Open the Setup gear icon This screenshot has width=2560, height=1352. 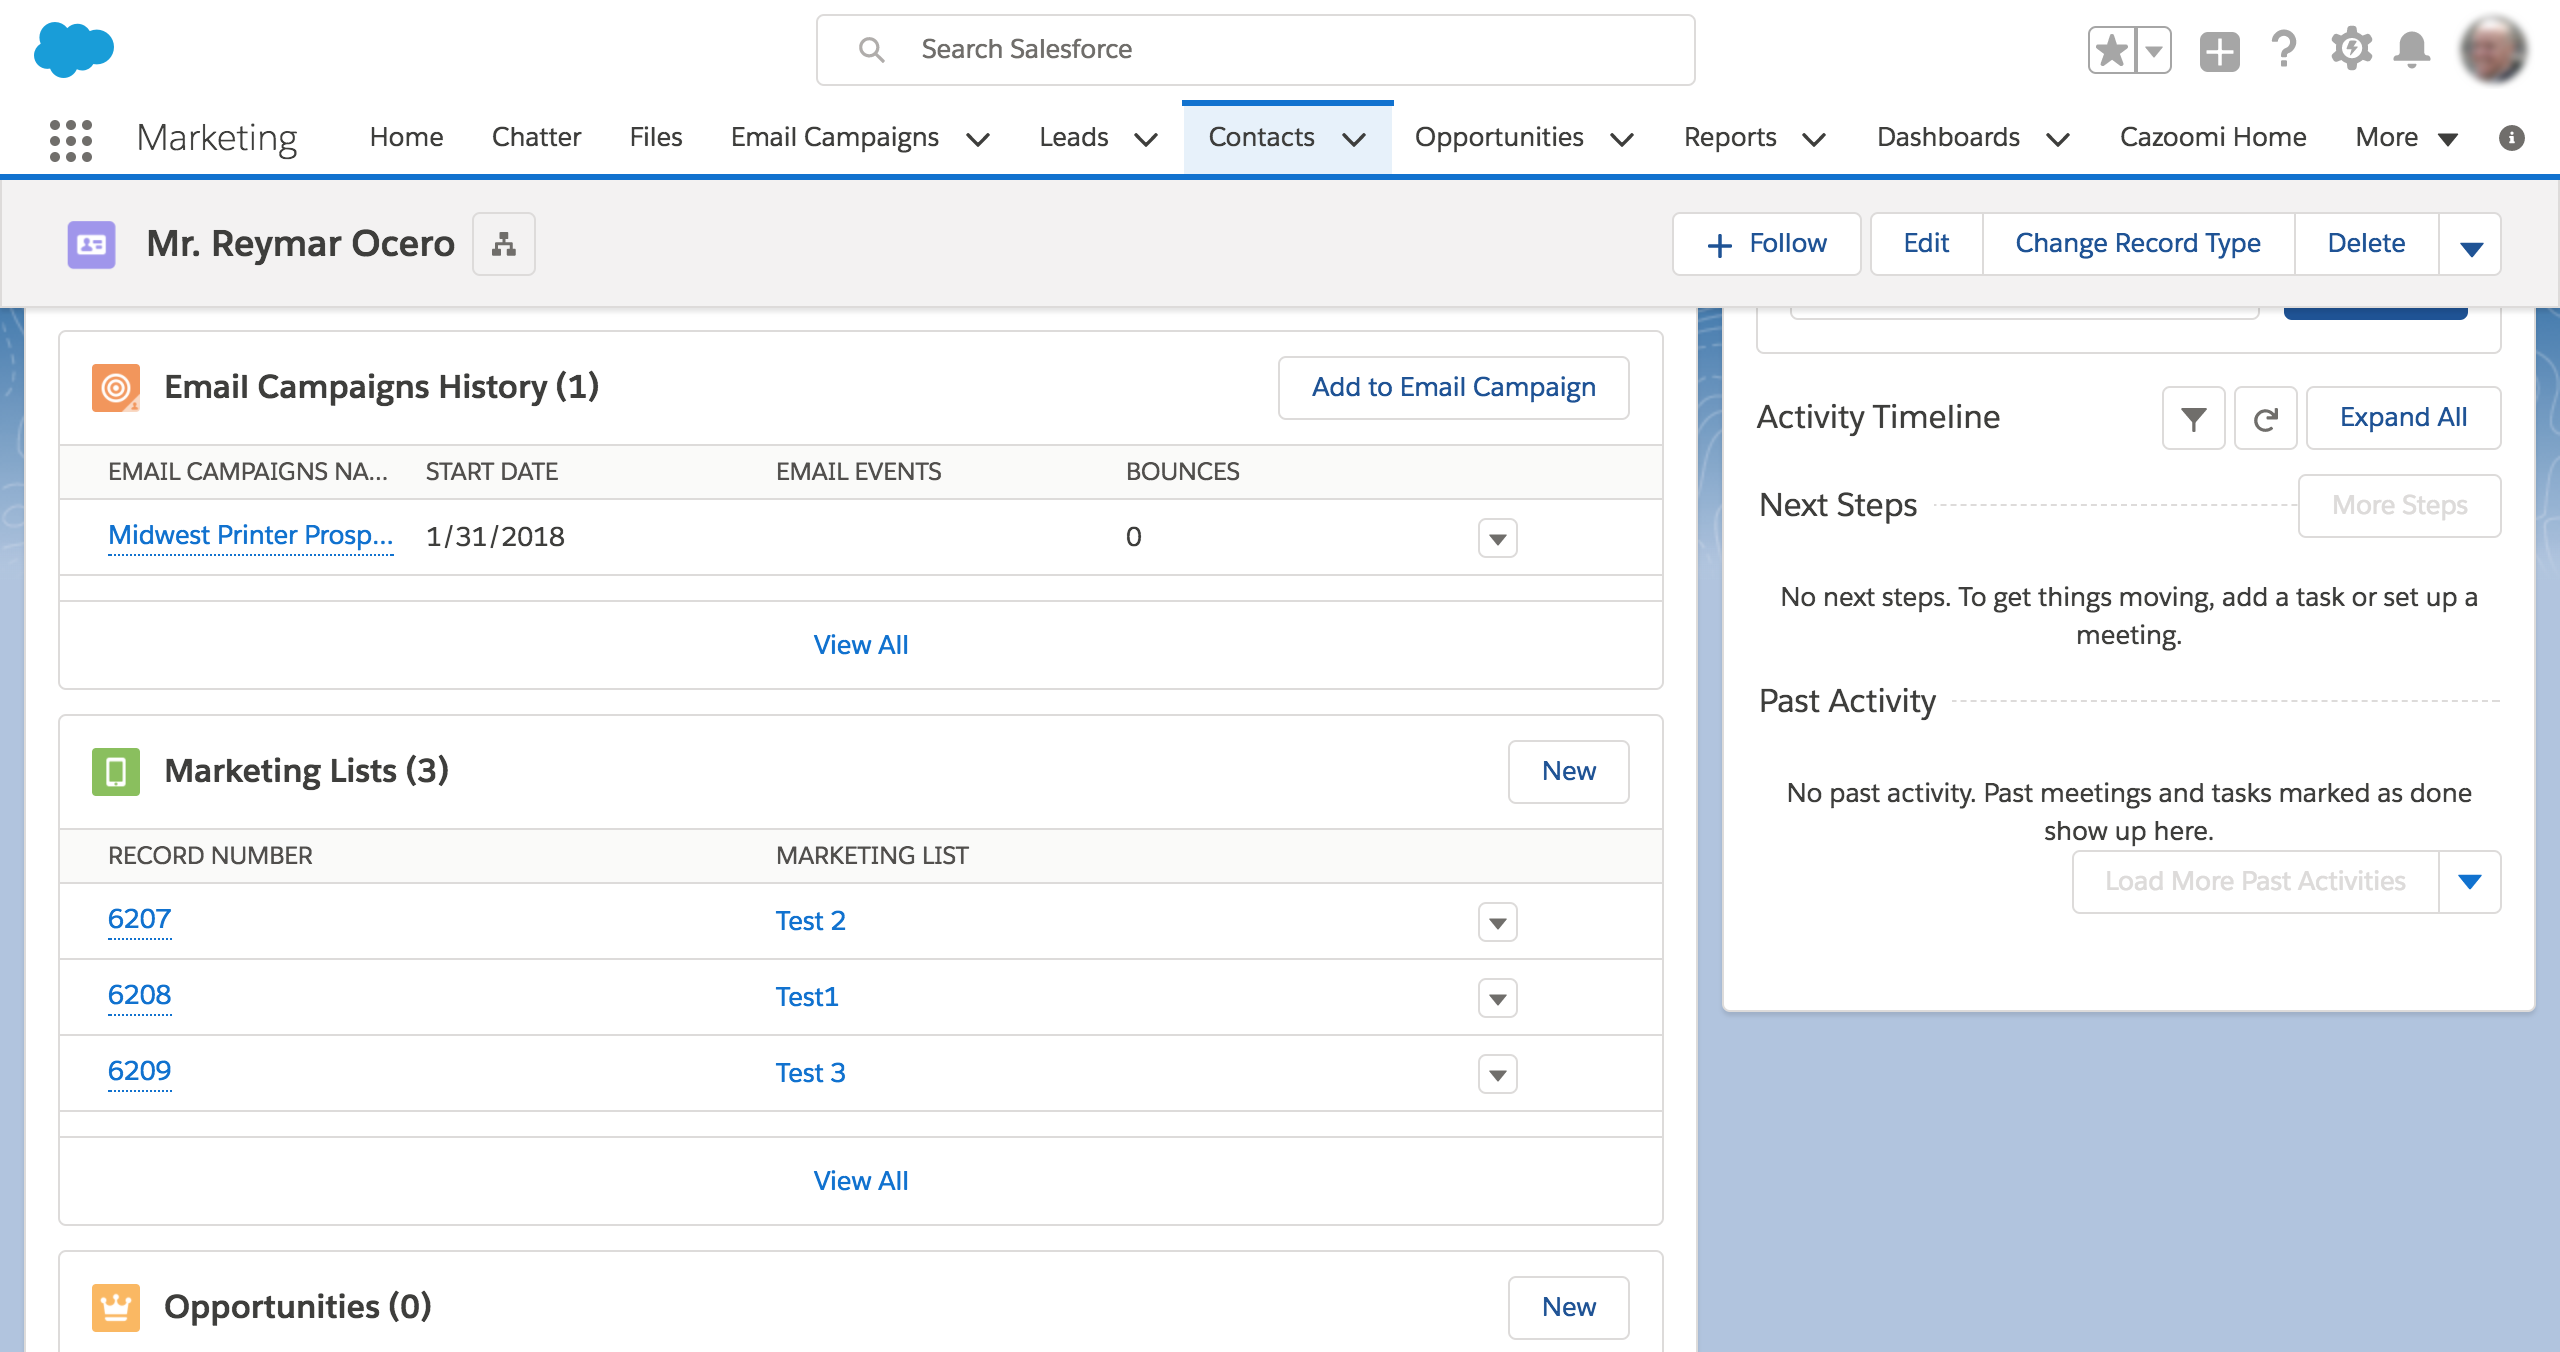click(x=2351, y=49)
